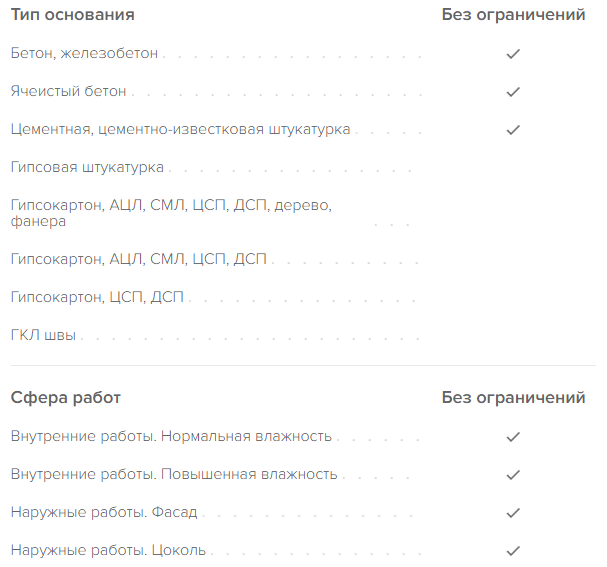The height and width of the screenshot is (567, 607).
Task: Select the Тип основания heading
Action: [x=72, y=15]
